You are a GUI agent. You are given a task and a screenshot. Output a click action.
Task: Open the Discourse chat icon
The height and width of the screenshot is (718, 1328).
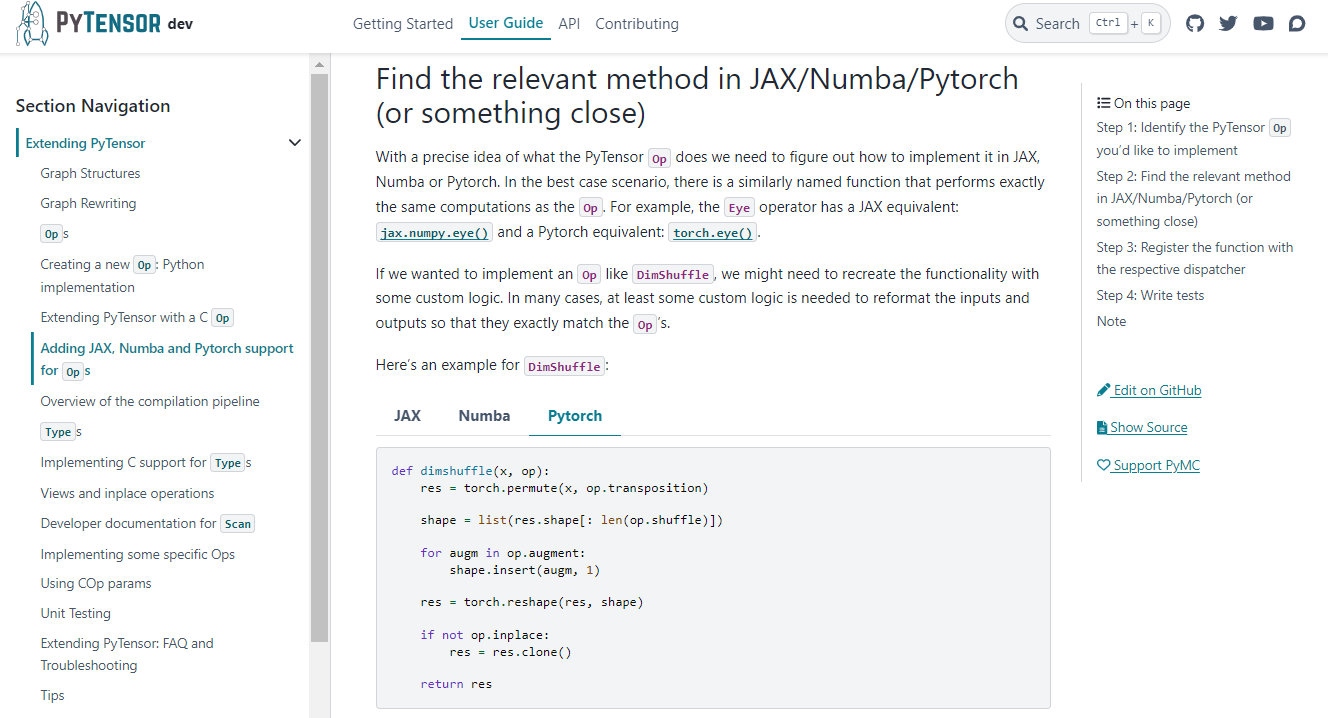pyautogui.click(x=1297, y=22)
